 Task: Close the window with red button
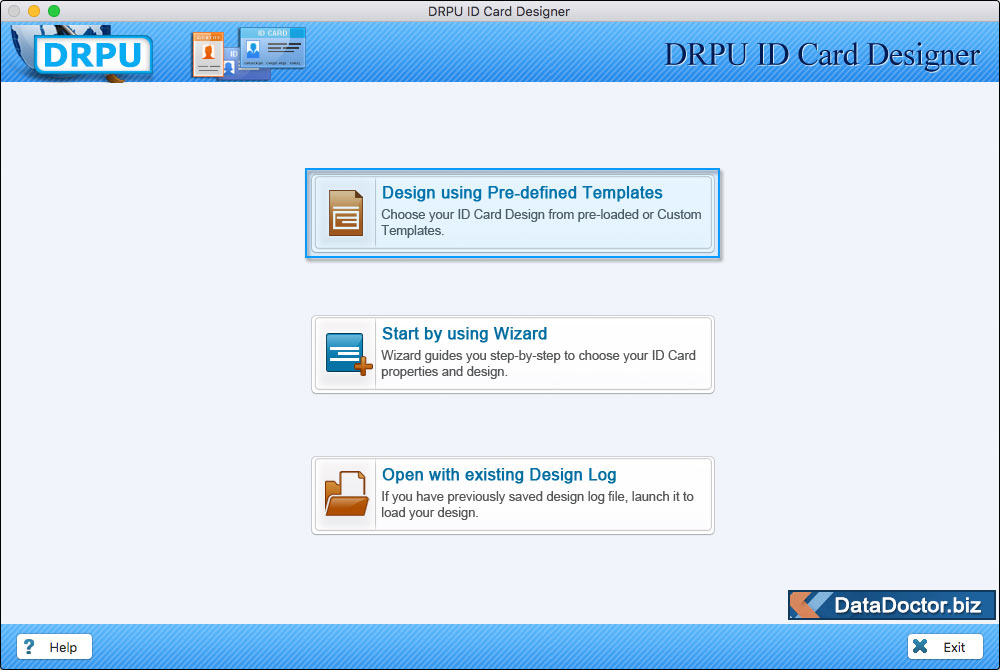(14, 11)
